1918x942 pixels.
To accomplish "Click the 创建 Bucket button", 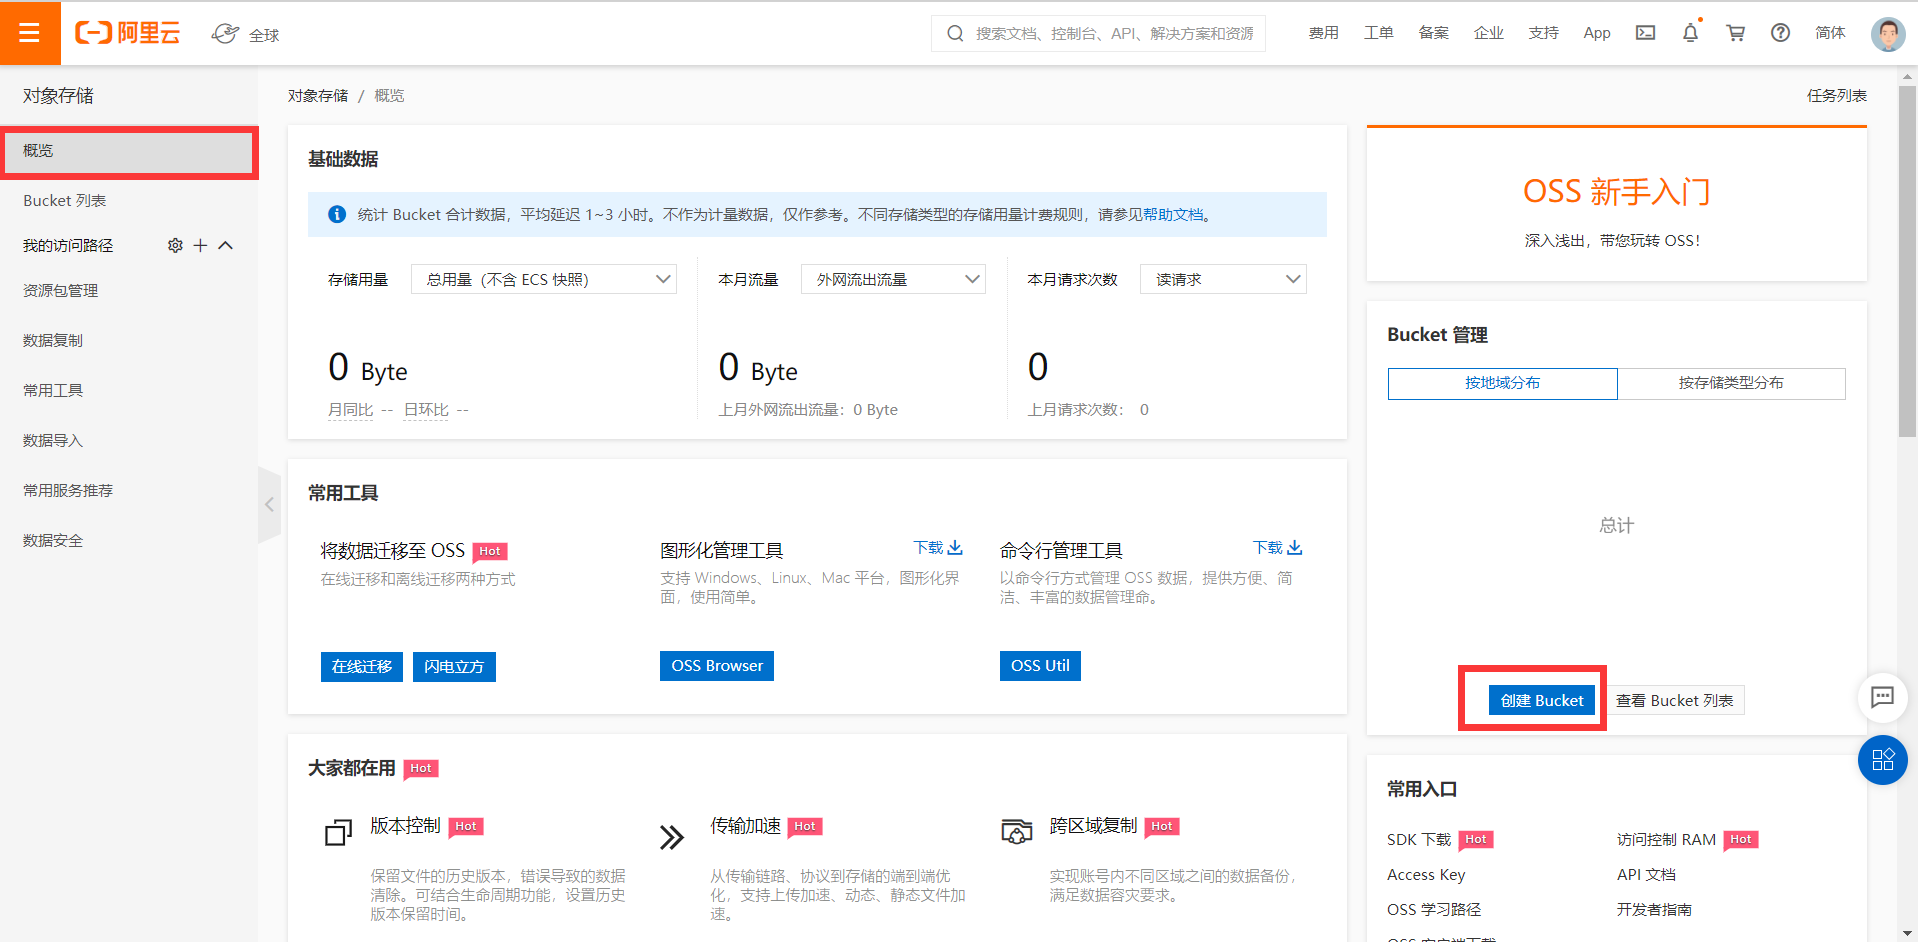I will [1541, 700].
